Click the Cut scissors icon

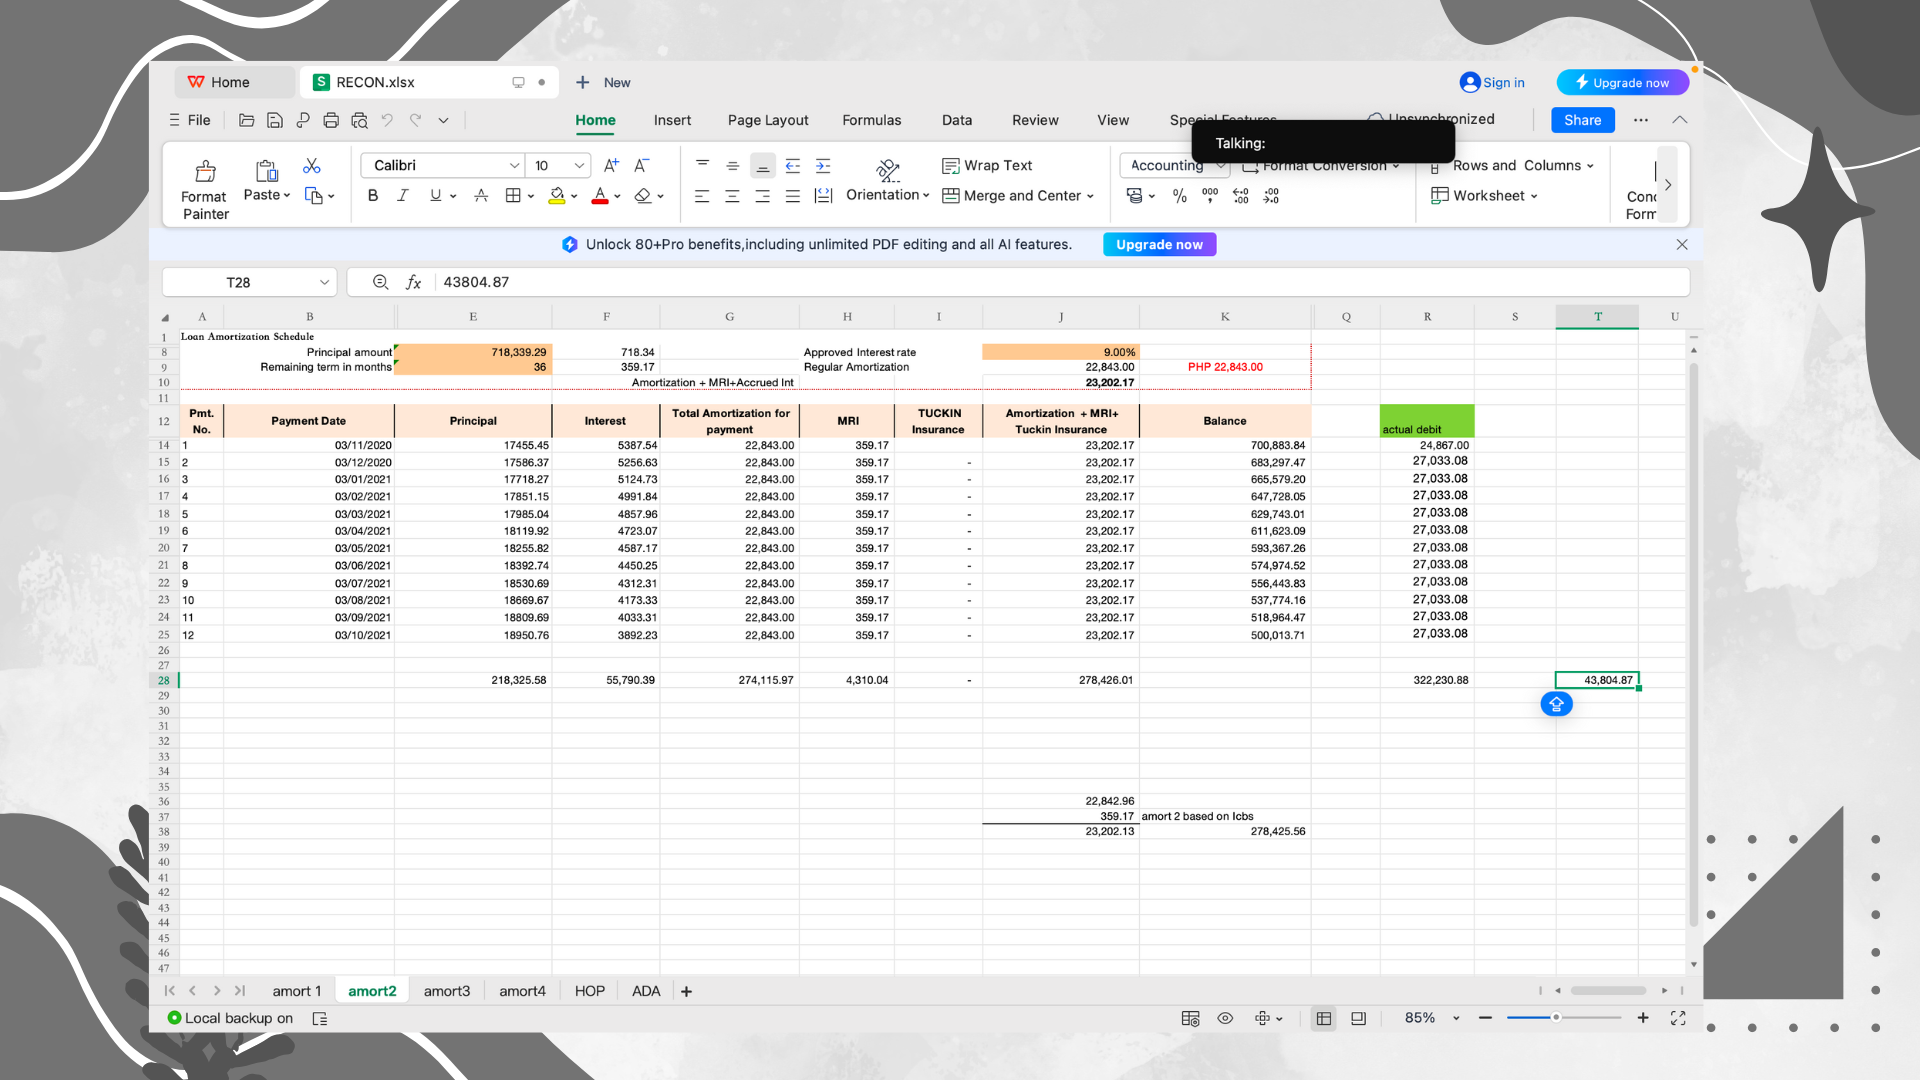[312, 166]
